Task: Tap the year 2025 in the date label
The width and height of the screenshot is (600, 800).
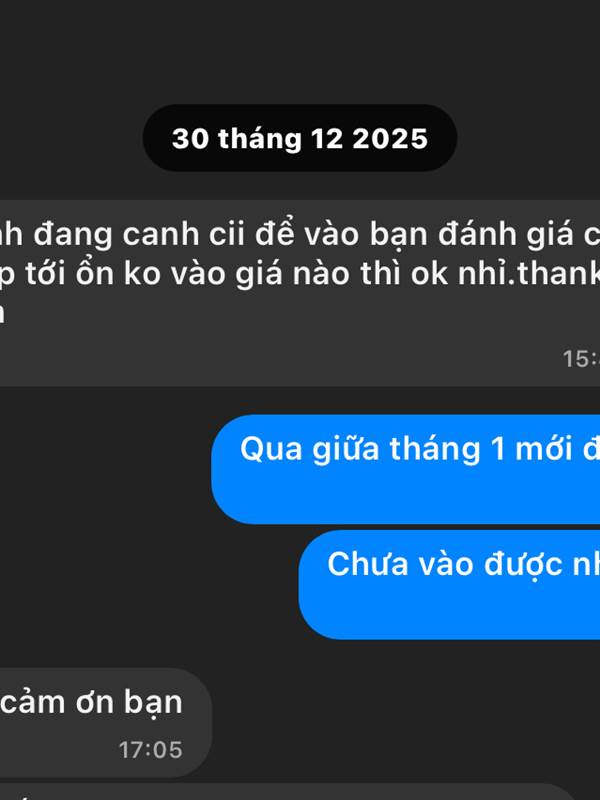Action: 390,139
